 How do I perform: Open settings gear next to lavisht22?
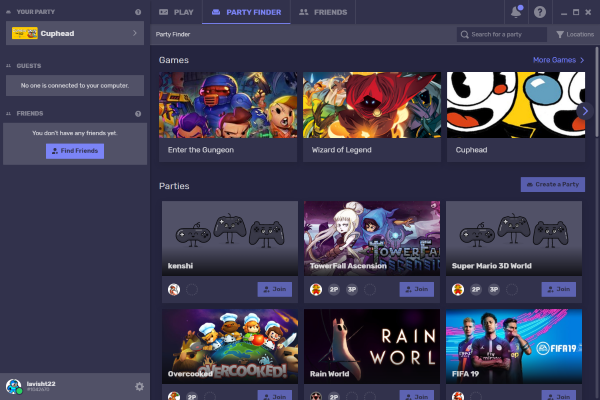(x=139, y=387)
